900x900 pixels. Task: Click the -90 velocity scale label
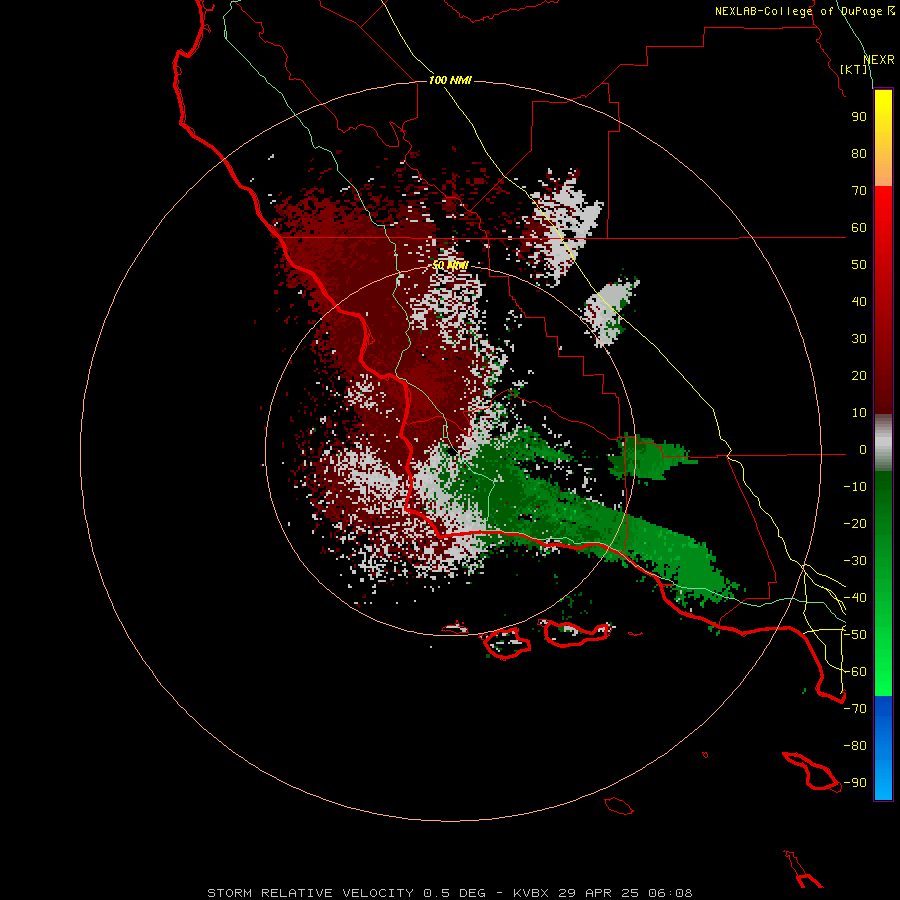(855, 783)
